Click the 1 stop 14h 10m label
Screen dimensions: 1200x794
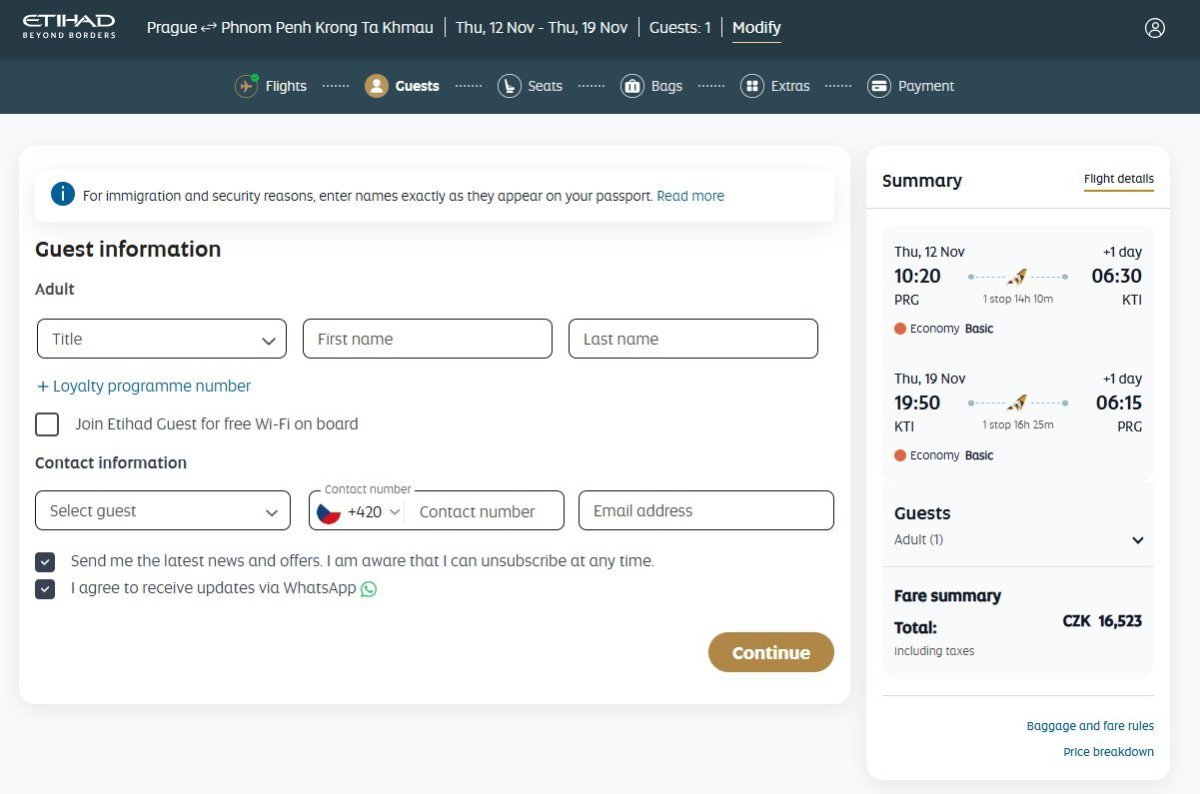(1018, 299)
